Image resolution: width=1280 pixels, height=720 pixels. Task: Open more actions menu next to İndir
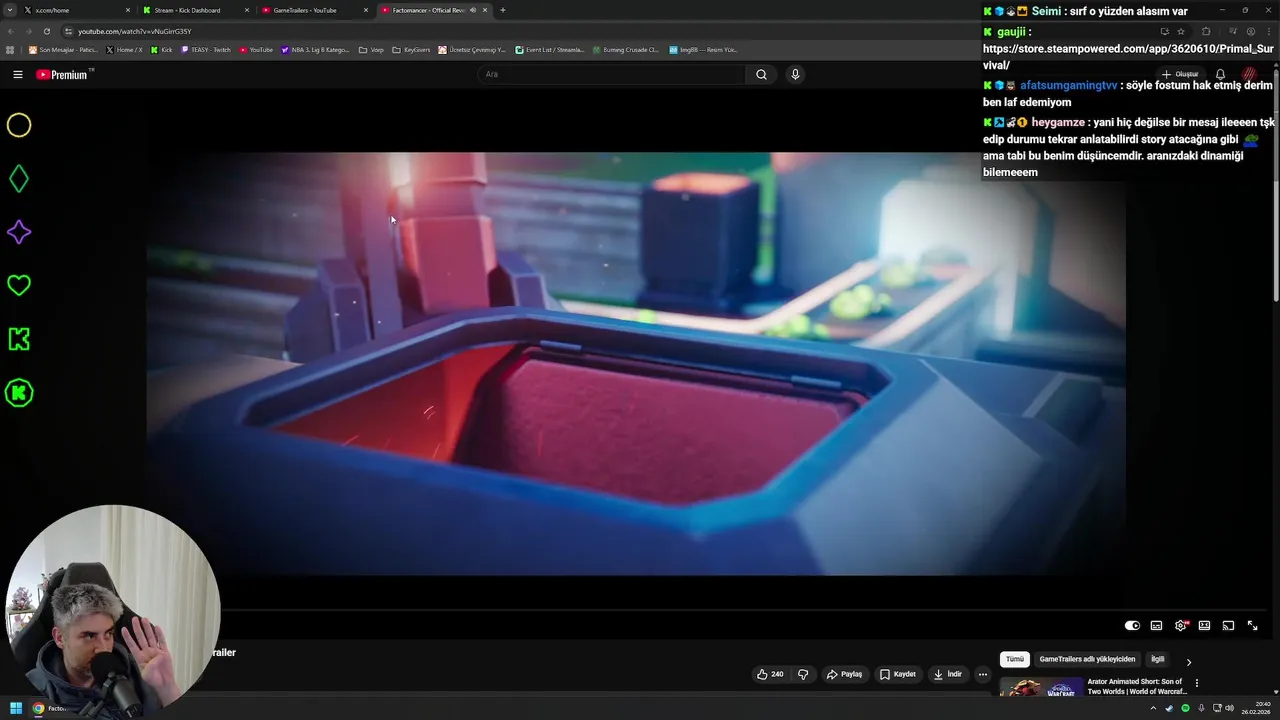(983, 674)
